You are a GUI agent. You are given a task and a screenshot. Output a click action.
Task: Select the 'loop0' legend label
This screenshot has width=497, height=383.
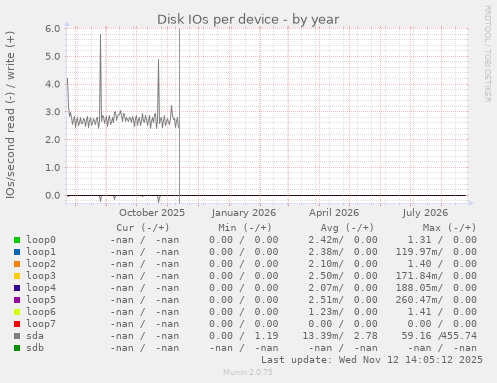tap(41, 240)
